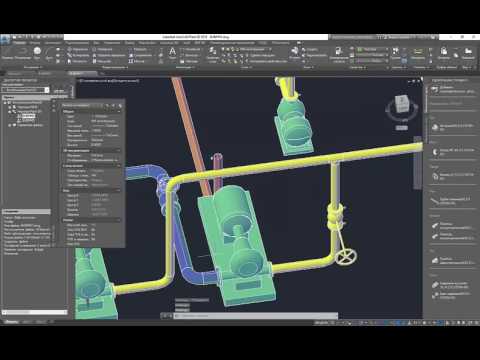The height and width of the screenshot is (360, 480).
Task: Click the horizontal scrollbar in Project Manager panel
Action: 35,312
